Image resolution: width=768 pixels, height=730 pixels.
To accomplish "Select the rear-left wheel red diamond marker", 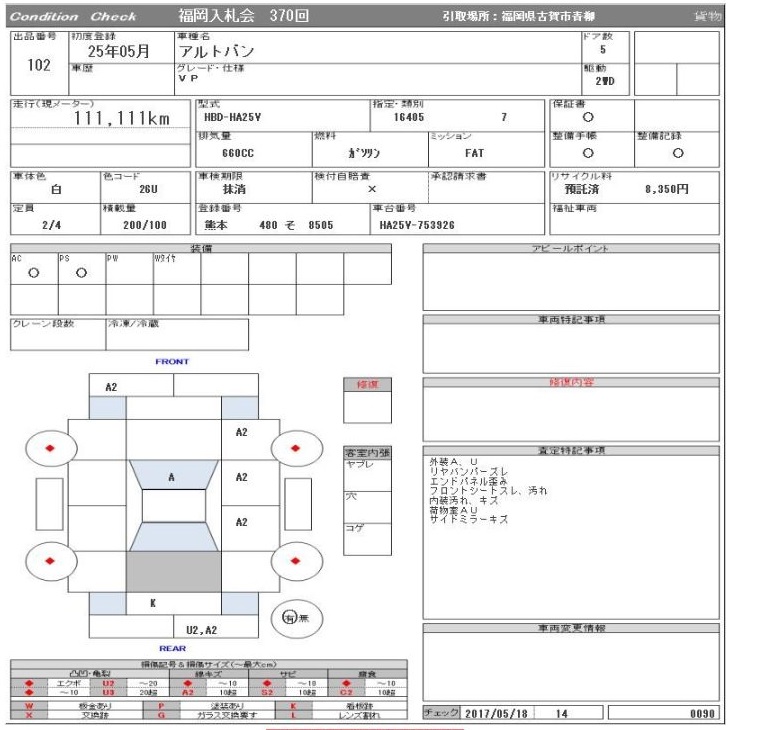I will coord(49,560).
